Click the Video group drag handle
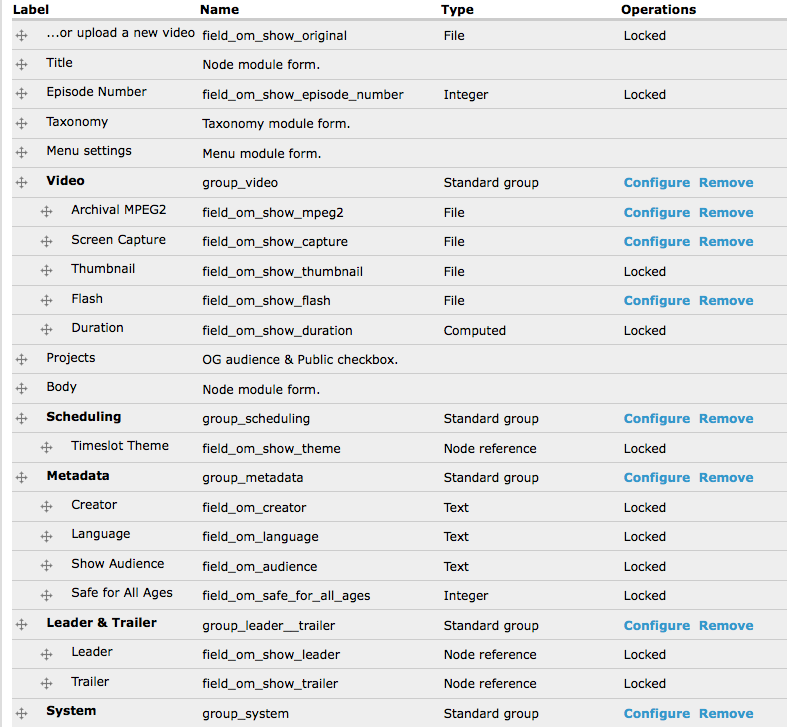This screenshot has height=727, width=805. (21, 183)
